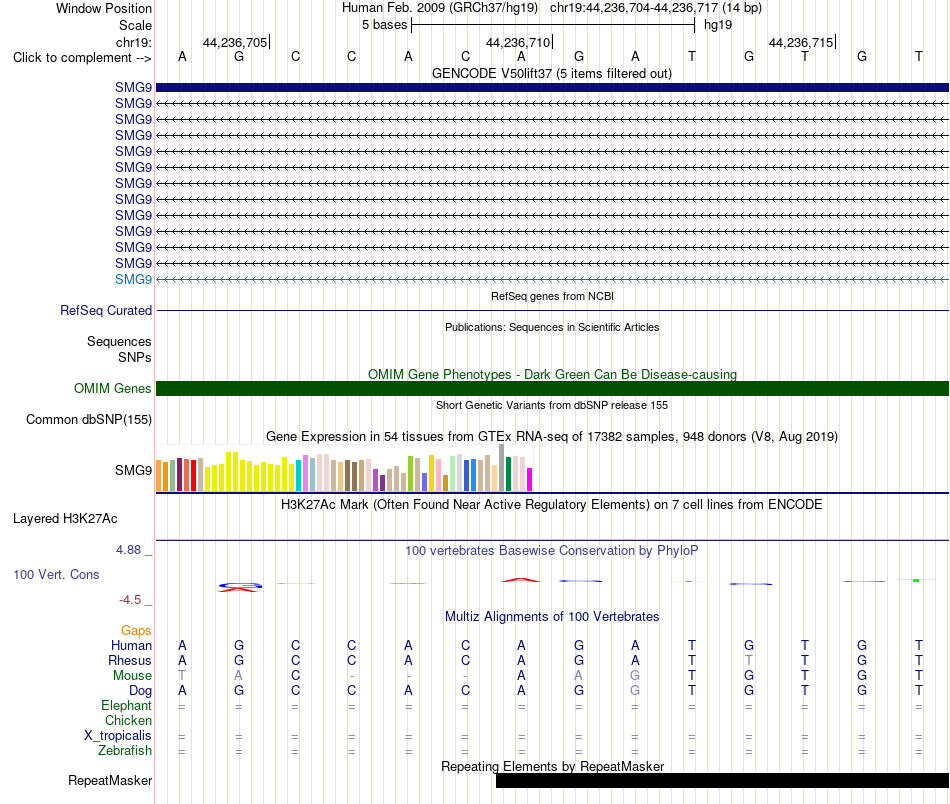
Task: Open 'Publications: Sequences in Scientific Articles' title
Action: (552, 327)
